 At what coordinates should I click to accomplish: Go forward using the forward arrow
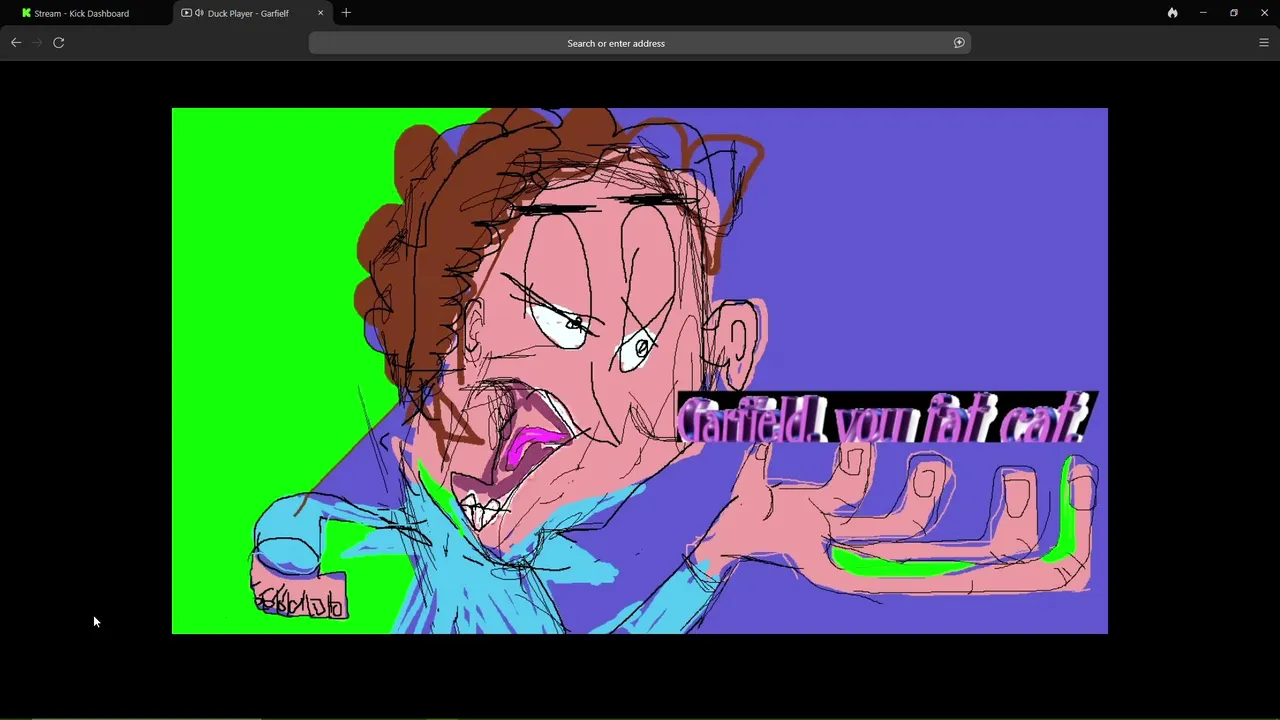[x=37, y=43]
